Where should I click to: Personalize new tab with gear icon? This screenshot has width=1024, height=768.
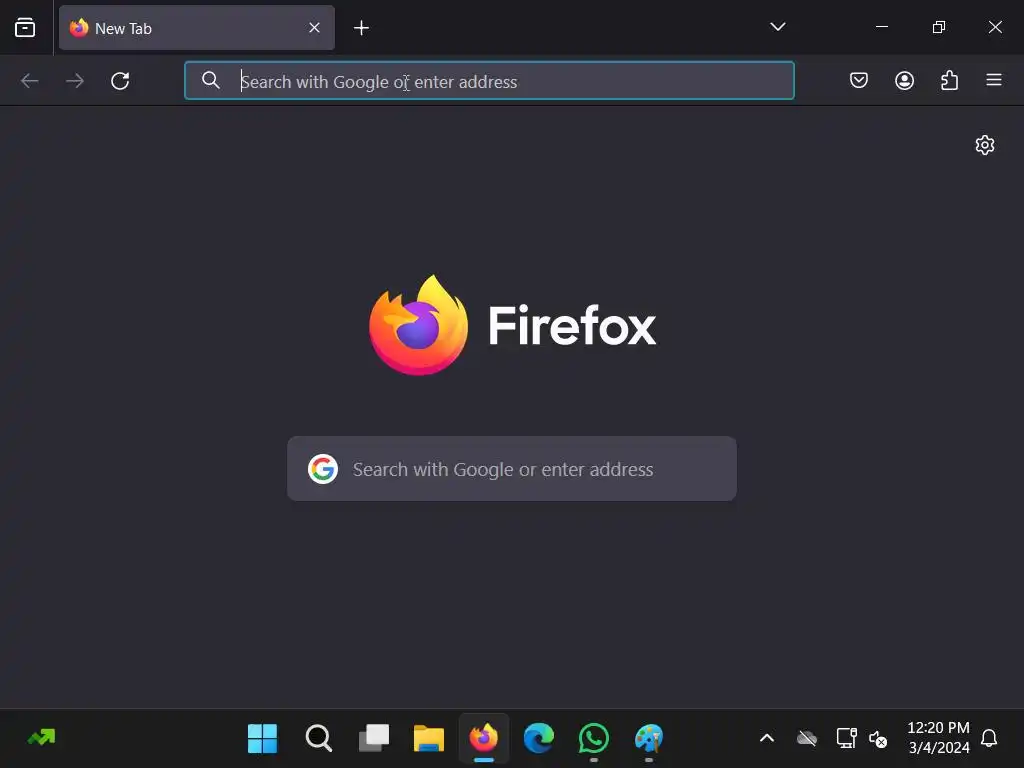coord(984,145)
